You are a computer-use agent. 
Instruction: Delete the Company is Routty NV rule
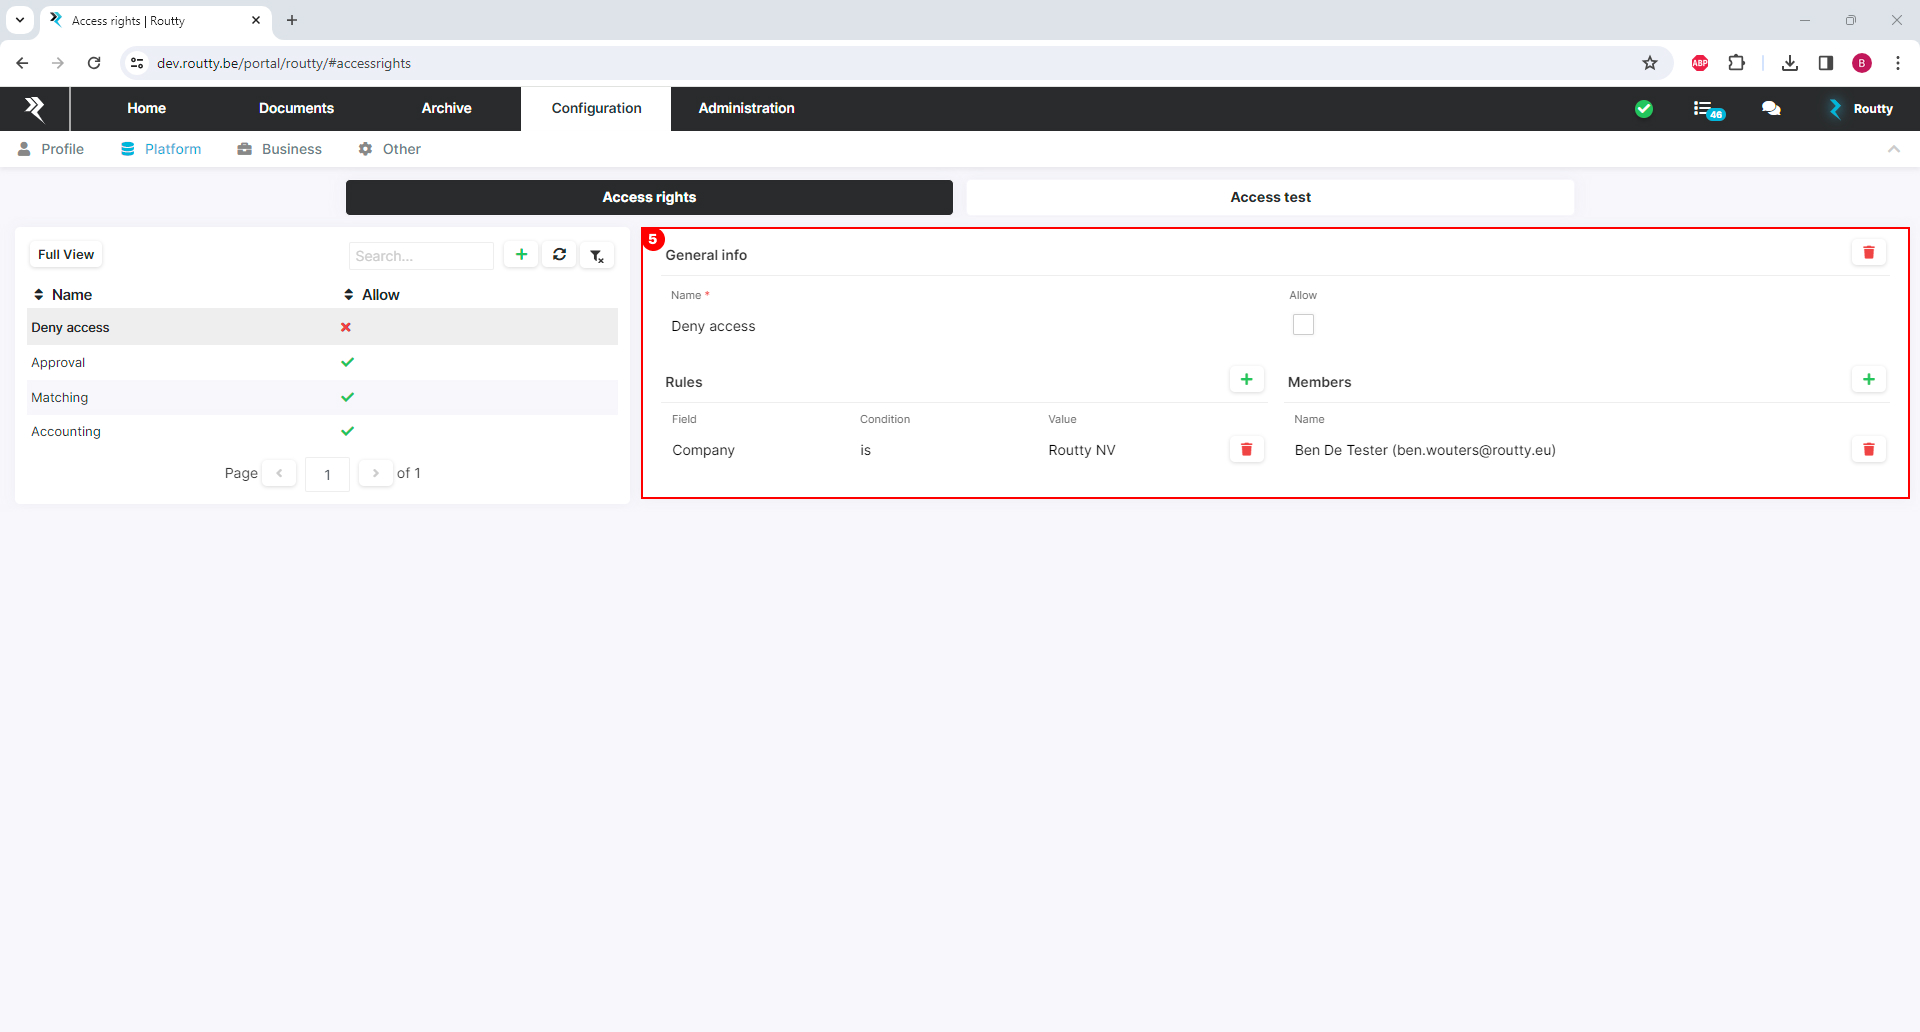1246,450
